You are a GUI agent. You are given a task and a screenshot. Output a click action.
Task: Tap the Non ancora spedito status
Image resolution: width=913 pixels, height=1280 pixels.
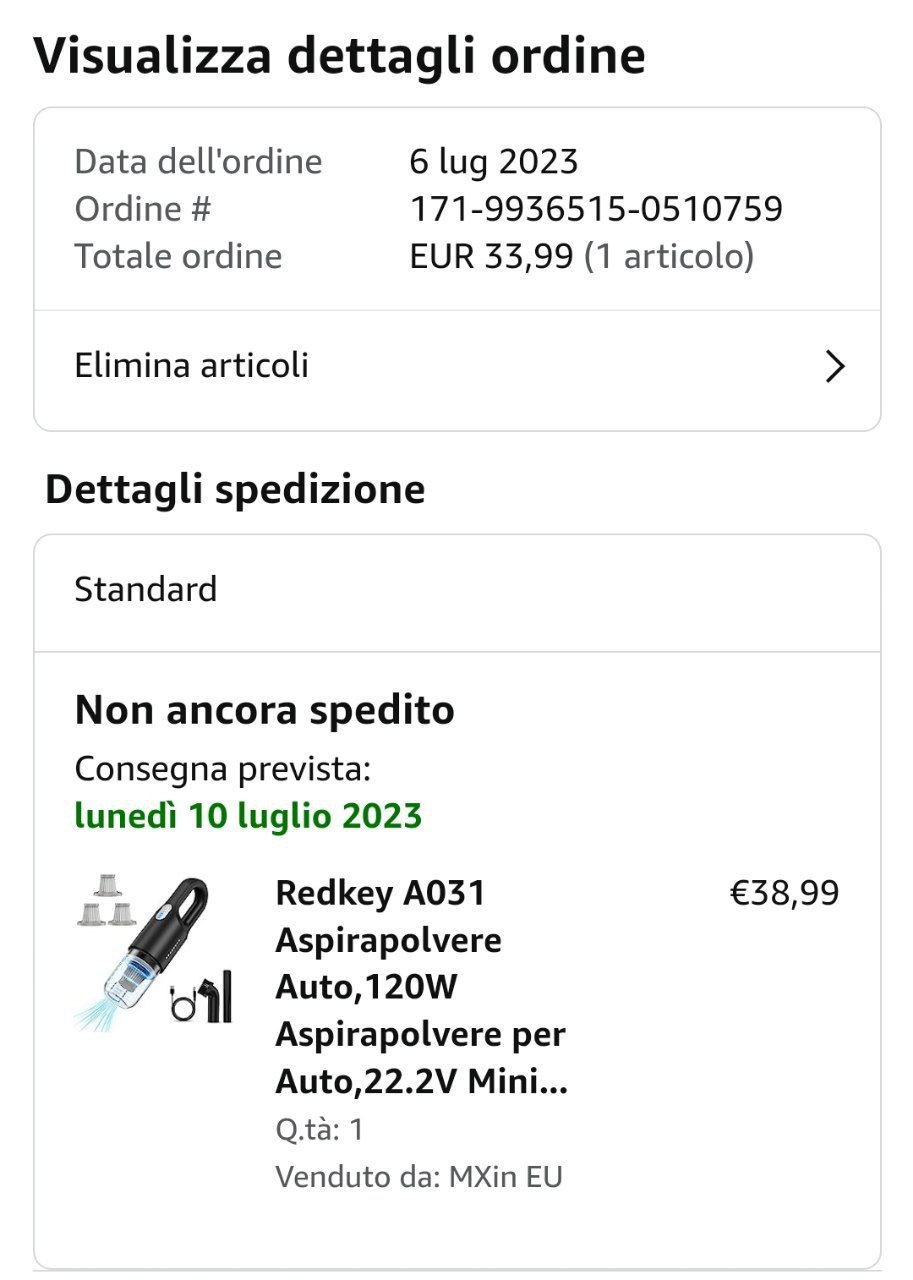pyautogui.click(x=264, y=711)
